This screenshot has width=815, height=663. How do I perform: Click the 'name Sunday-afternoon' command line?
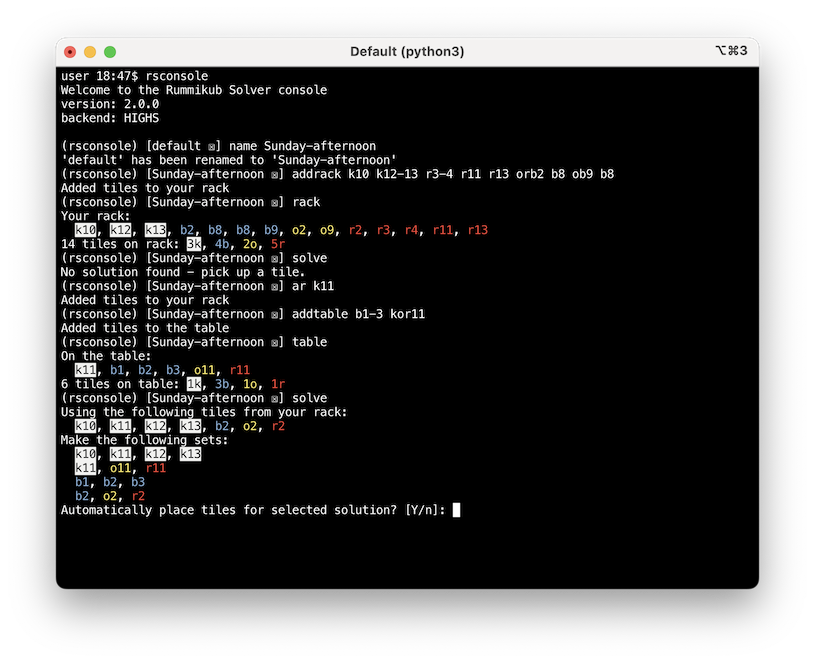pyautogui.click(x=218, y=146)
